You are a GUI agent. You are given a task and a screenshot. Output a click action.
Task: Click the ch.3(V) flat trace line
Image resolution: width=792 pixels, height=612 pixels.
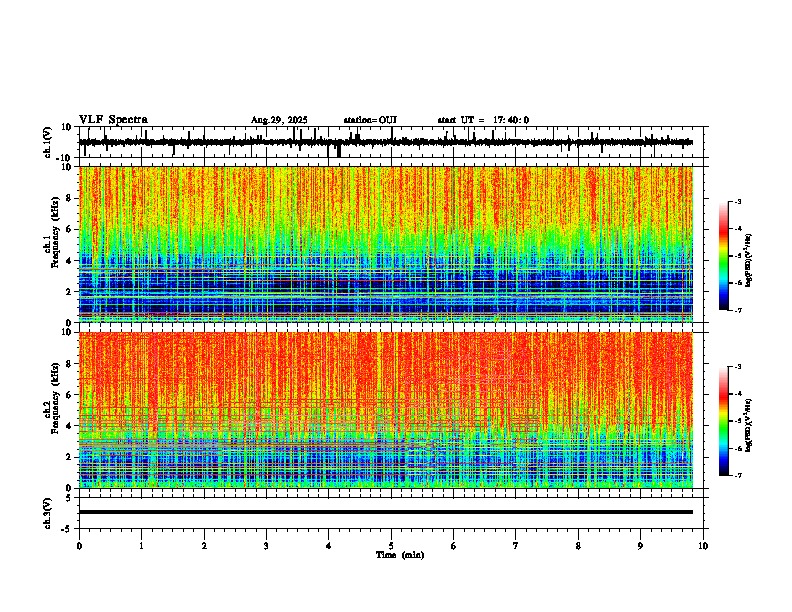coord(386,512)
